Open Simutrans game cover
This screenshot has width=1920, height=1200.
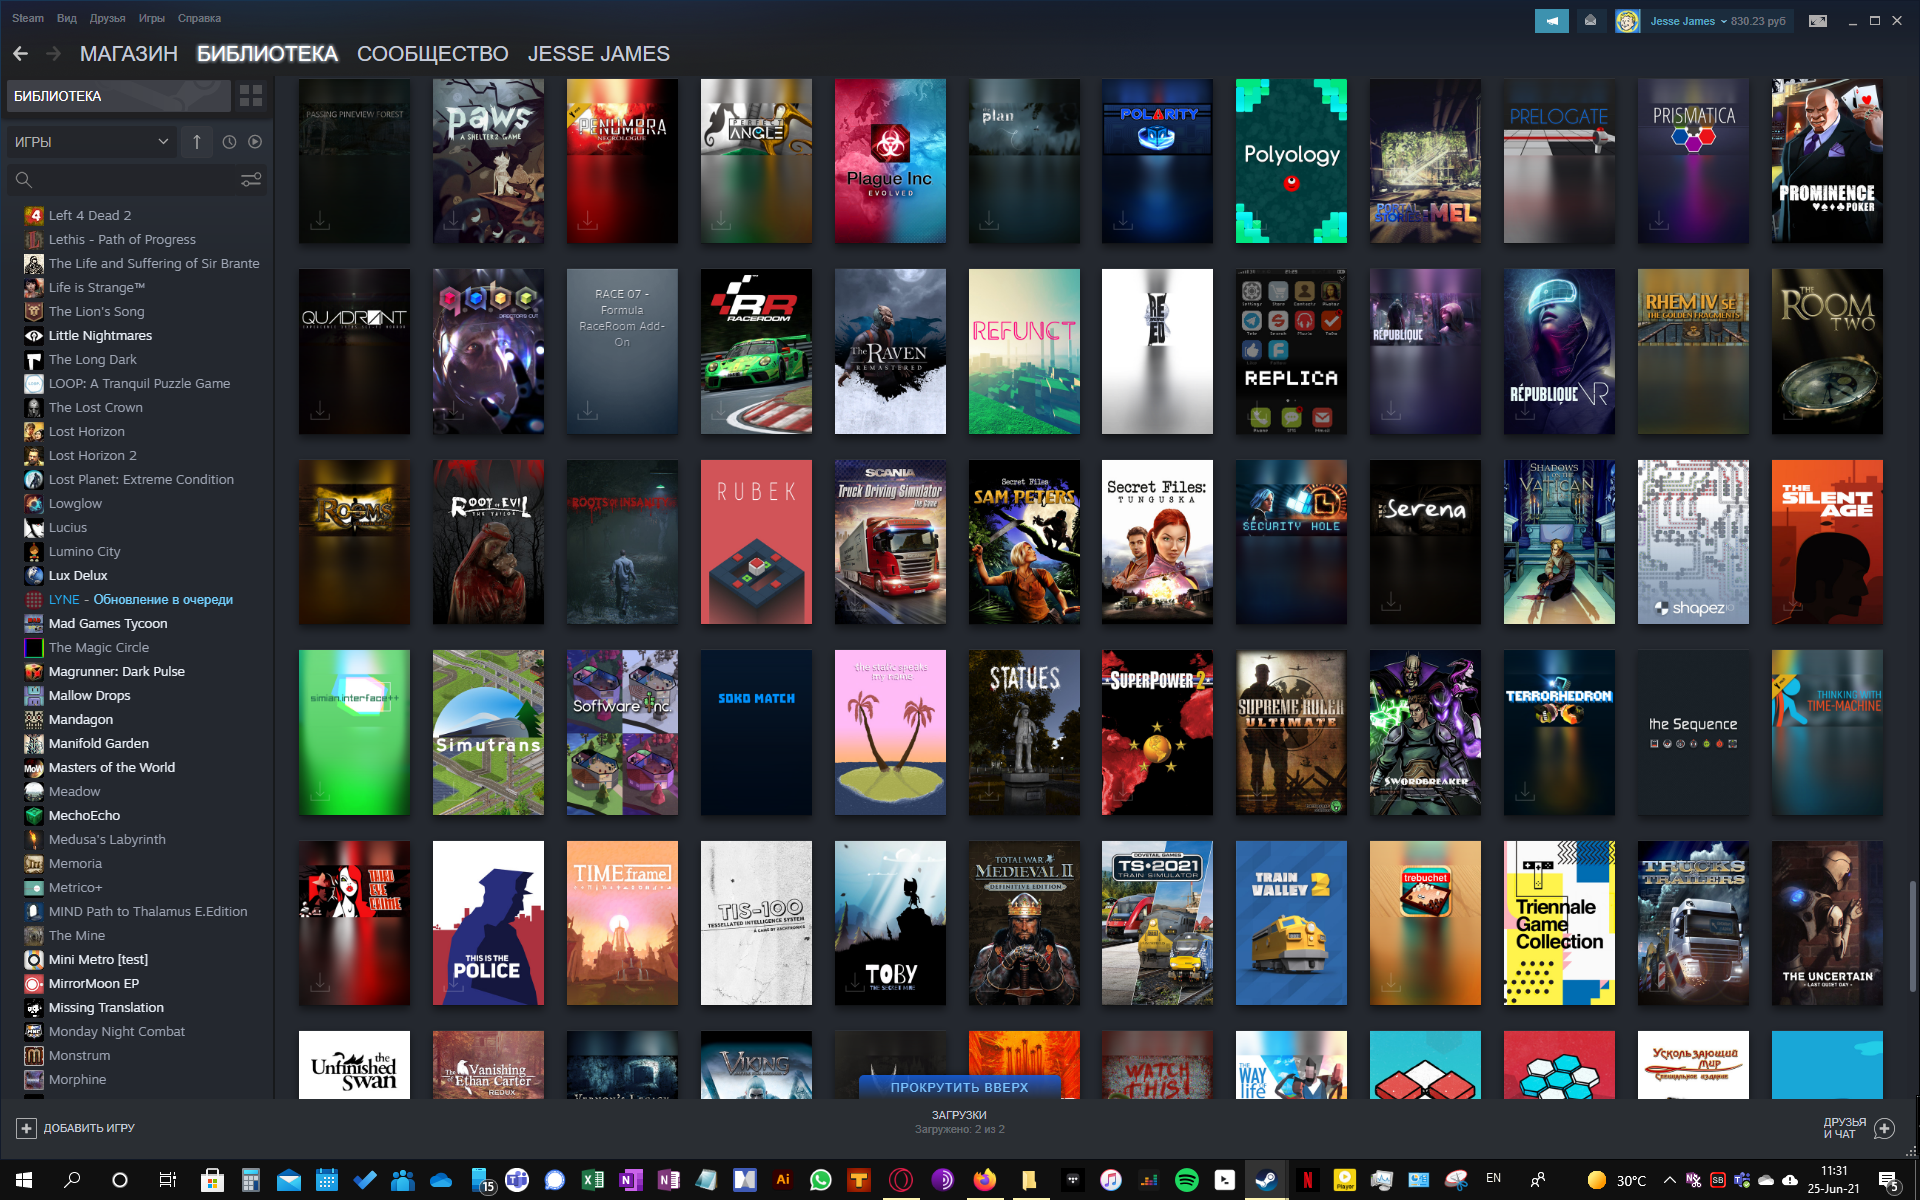pyautogui.click(x=488, y=732)
